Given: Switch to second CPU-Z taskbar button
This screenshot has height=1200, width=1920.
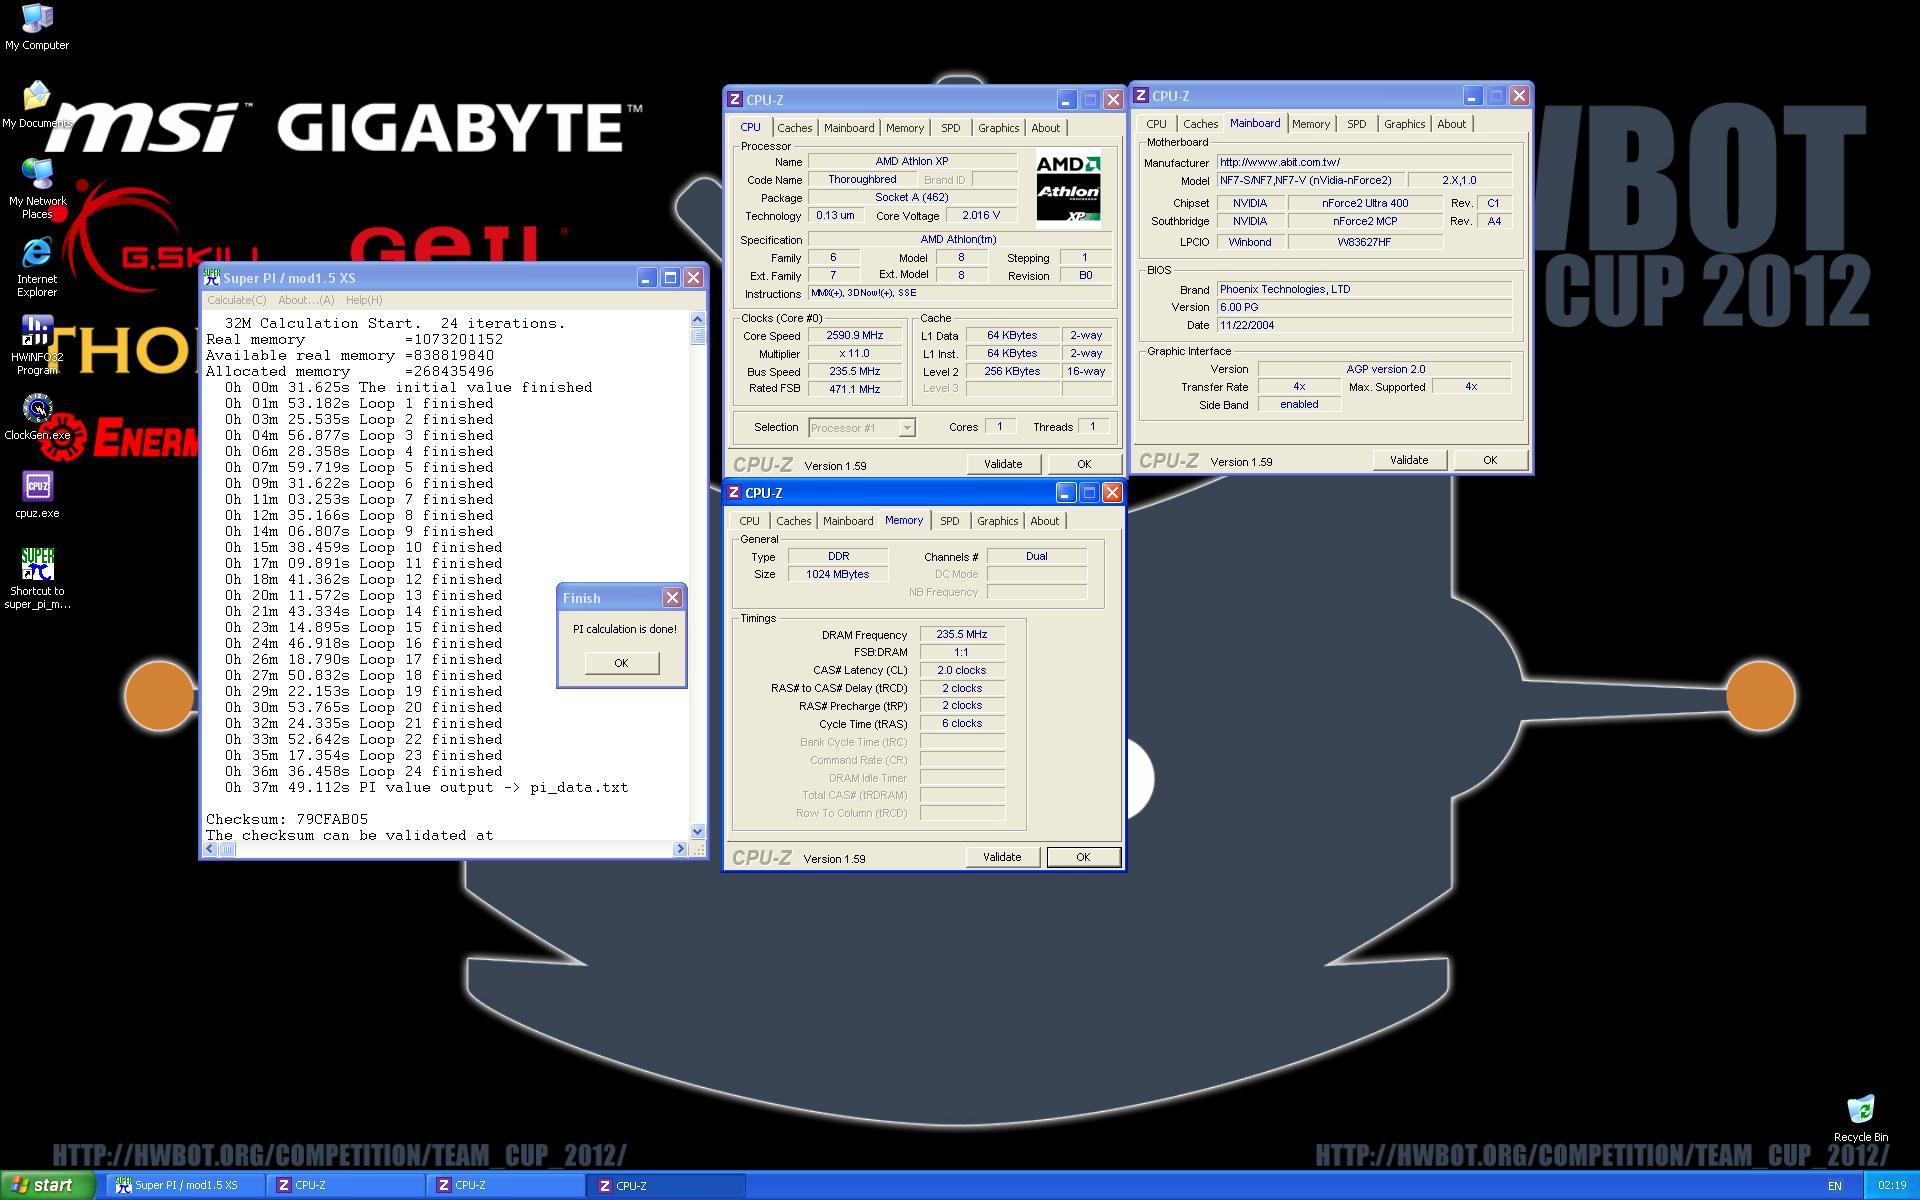Looking at the screenshot, I should point(506,1185).
